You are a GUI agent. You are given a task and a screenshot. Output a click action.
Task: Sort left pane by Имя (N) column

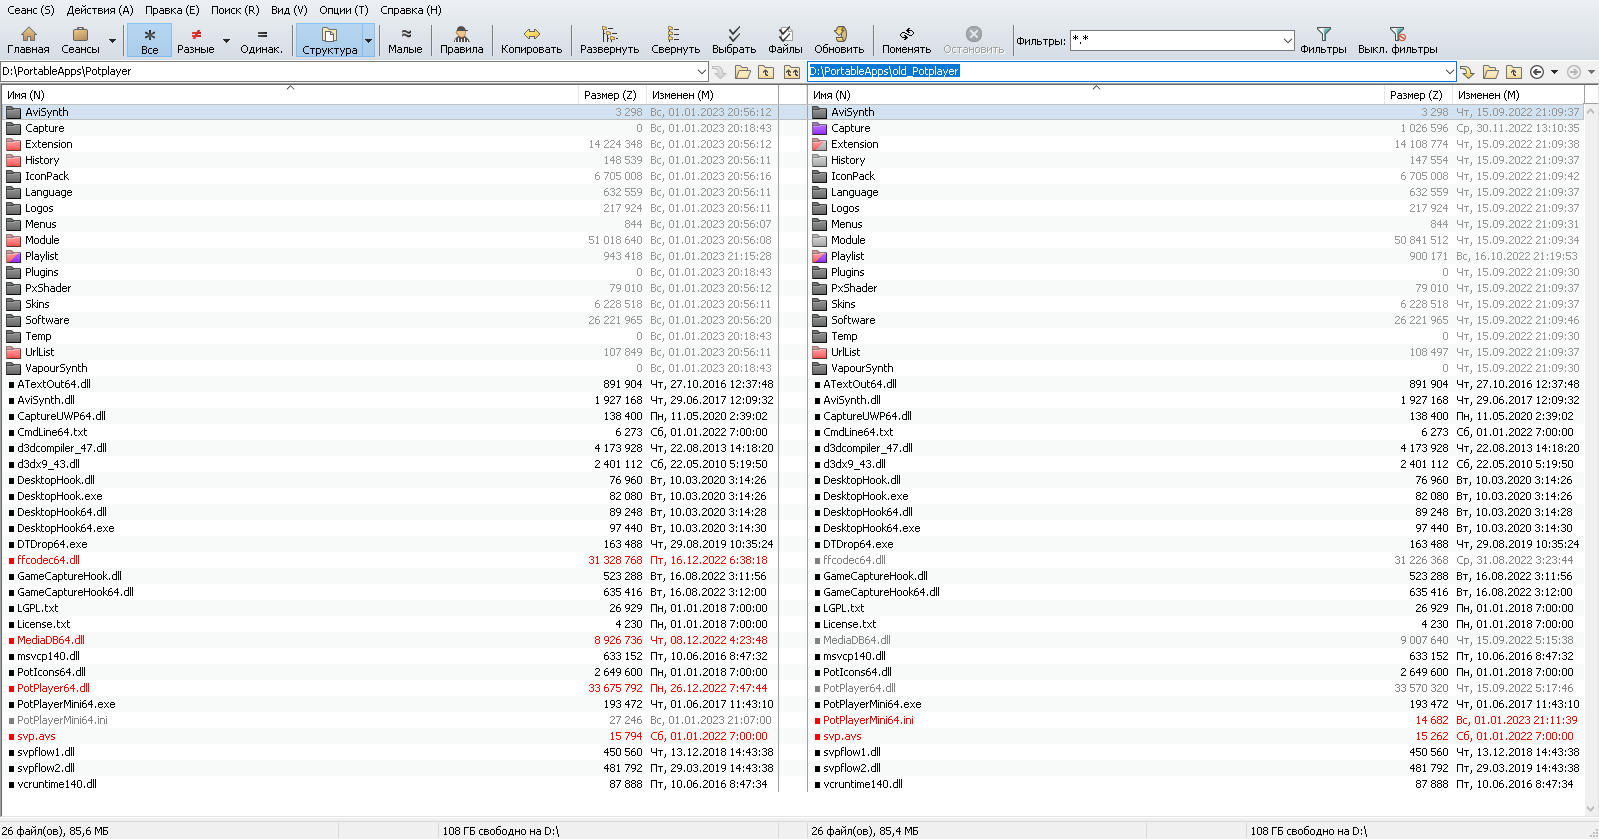[290, 95]
